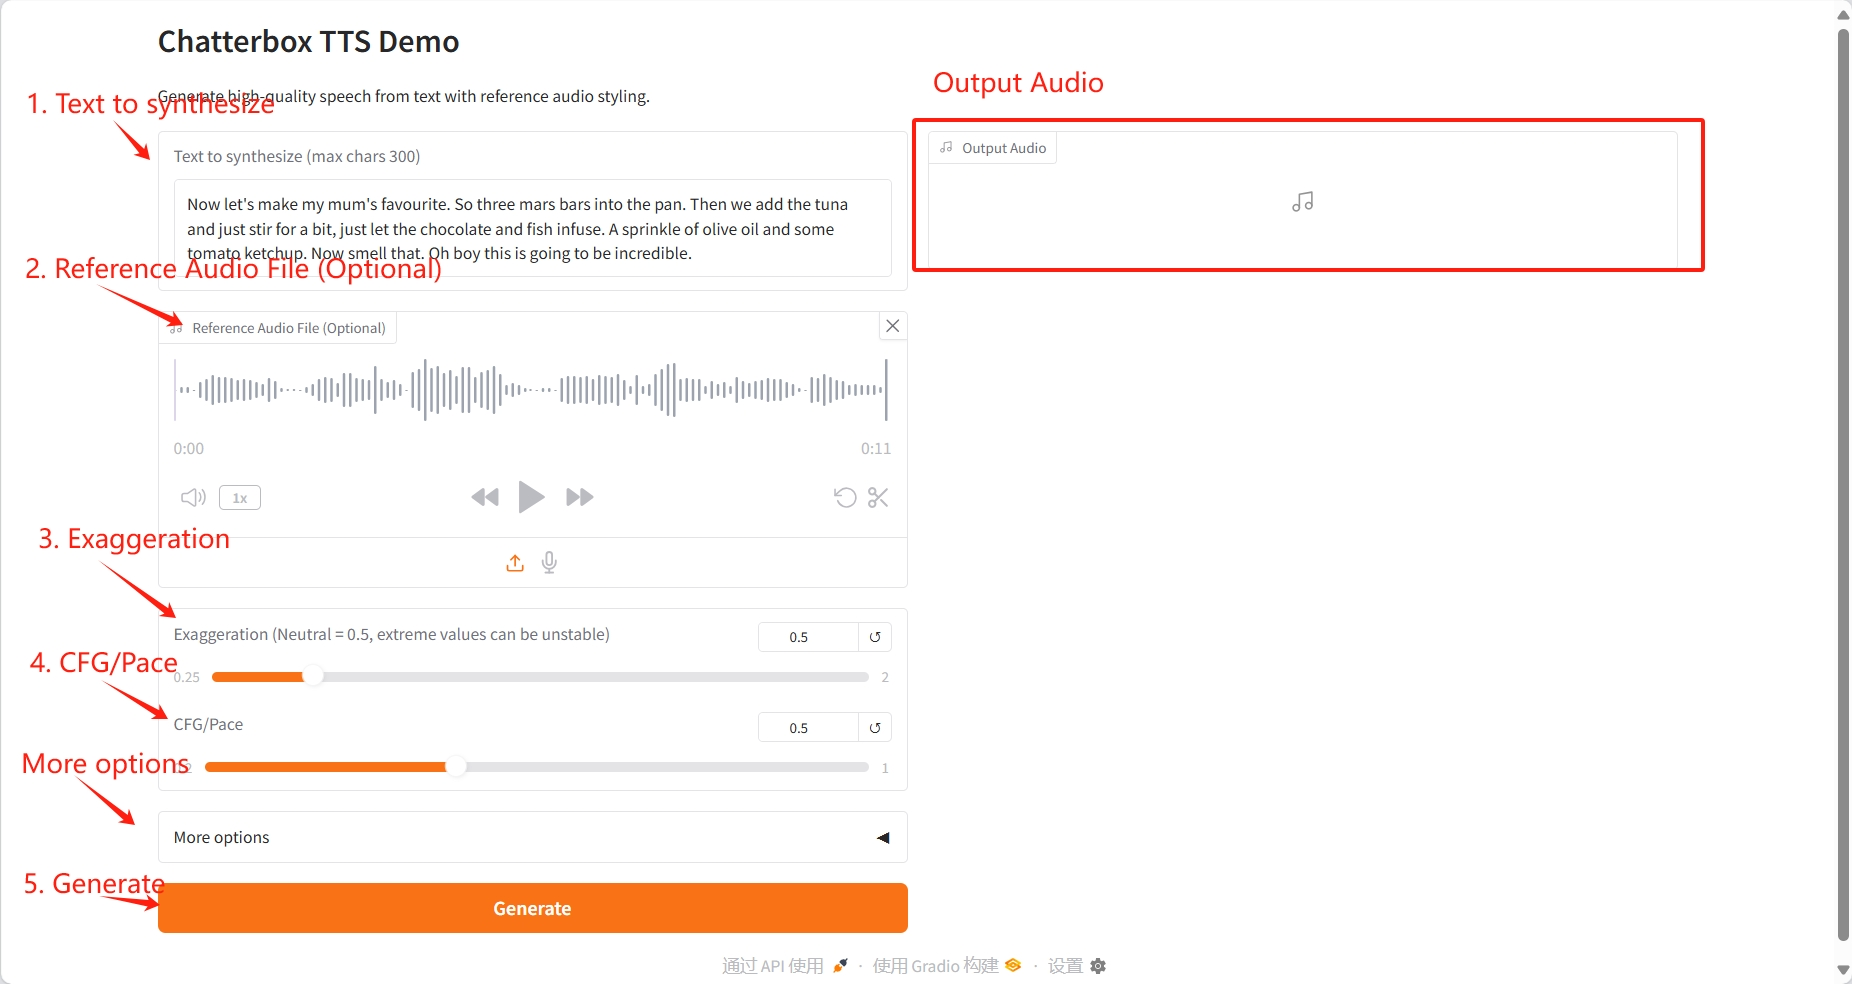Image resolution: width=1852 pixels, height=984 pixels.
Task: Click the Exaggeration slider handle
Action: click(313, 677)
